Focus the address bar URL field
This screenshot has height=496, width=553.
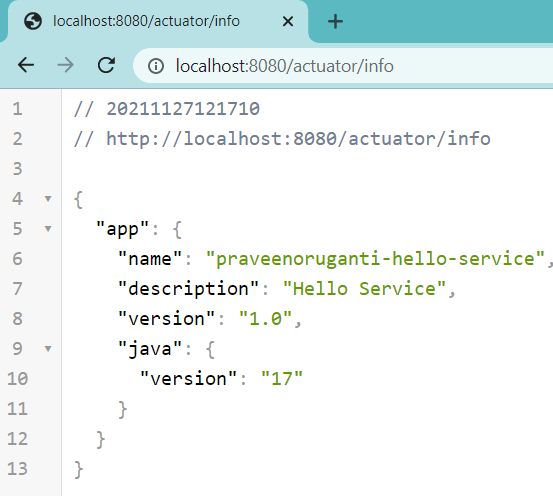pyautogui.click(x=343, y=66)
